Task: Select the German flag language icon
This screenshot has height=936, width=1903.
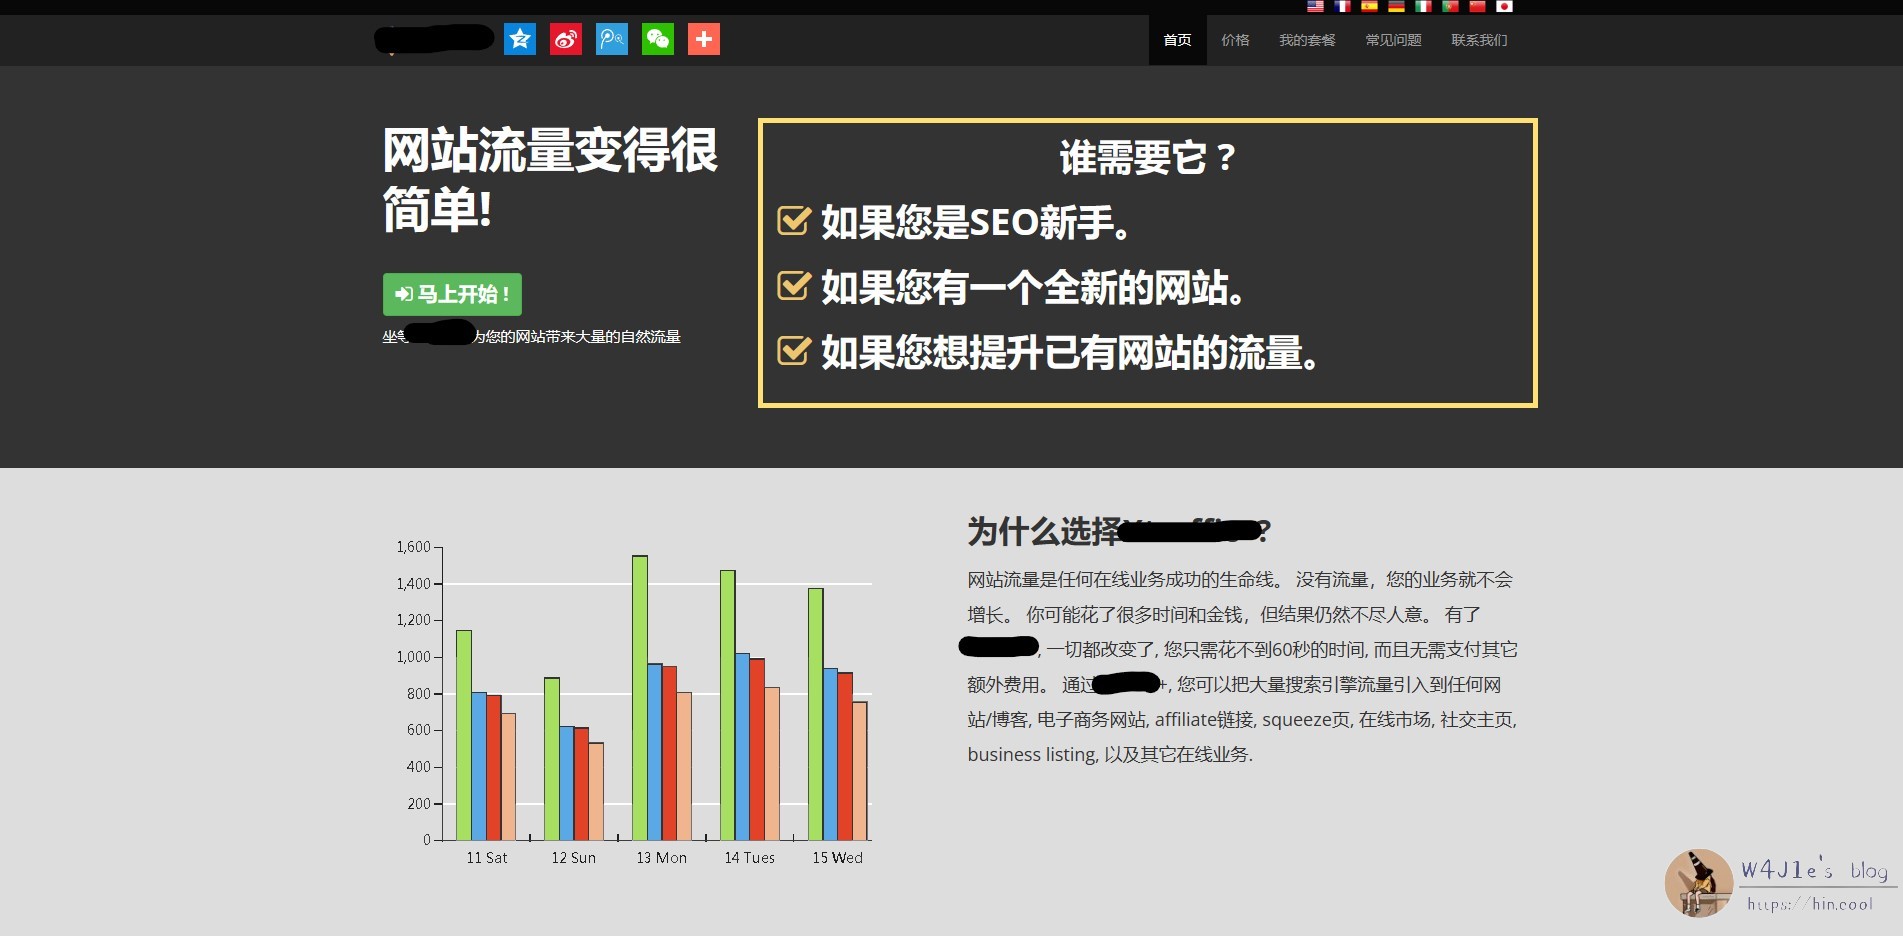Action: (x=1396, y=7)
